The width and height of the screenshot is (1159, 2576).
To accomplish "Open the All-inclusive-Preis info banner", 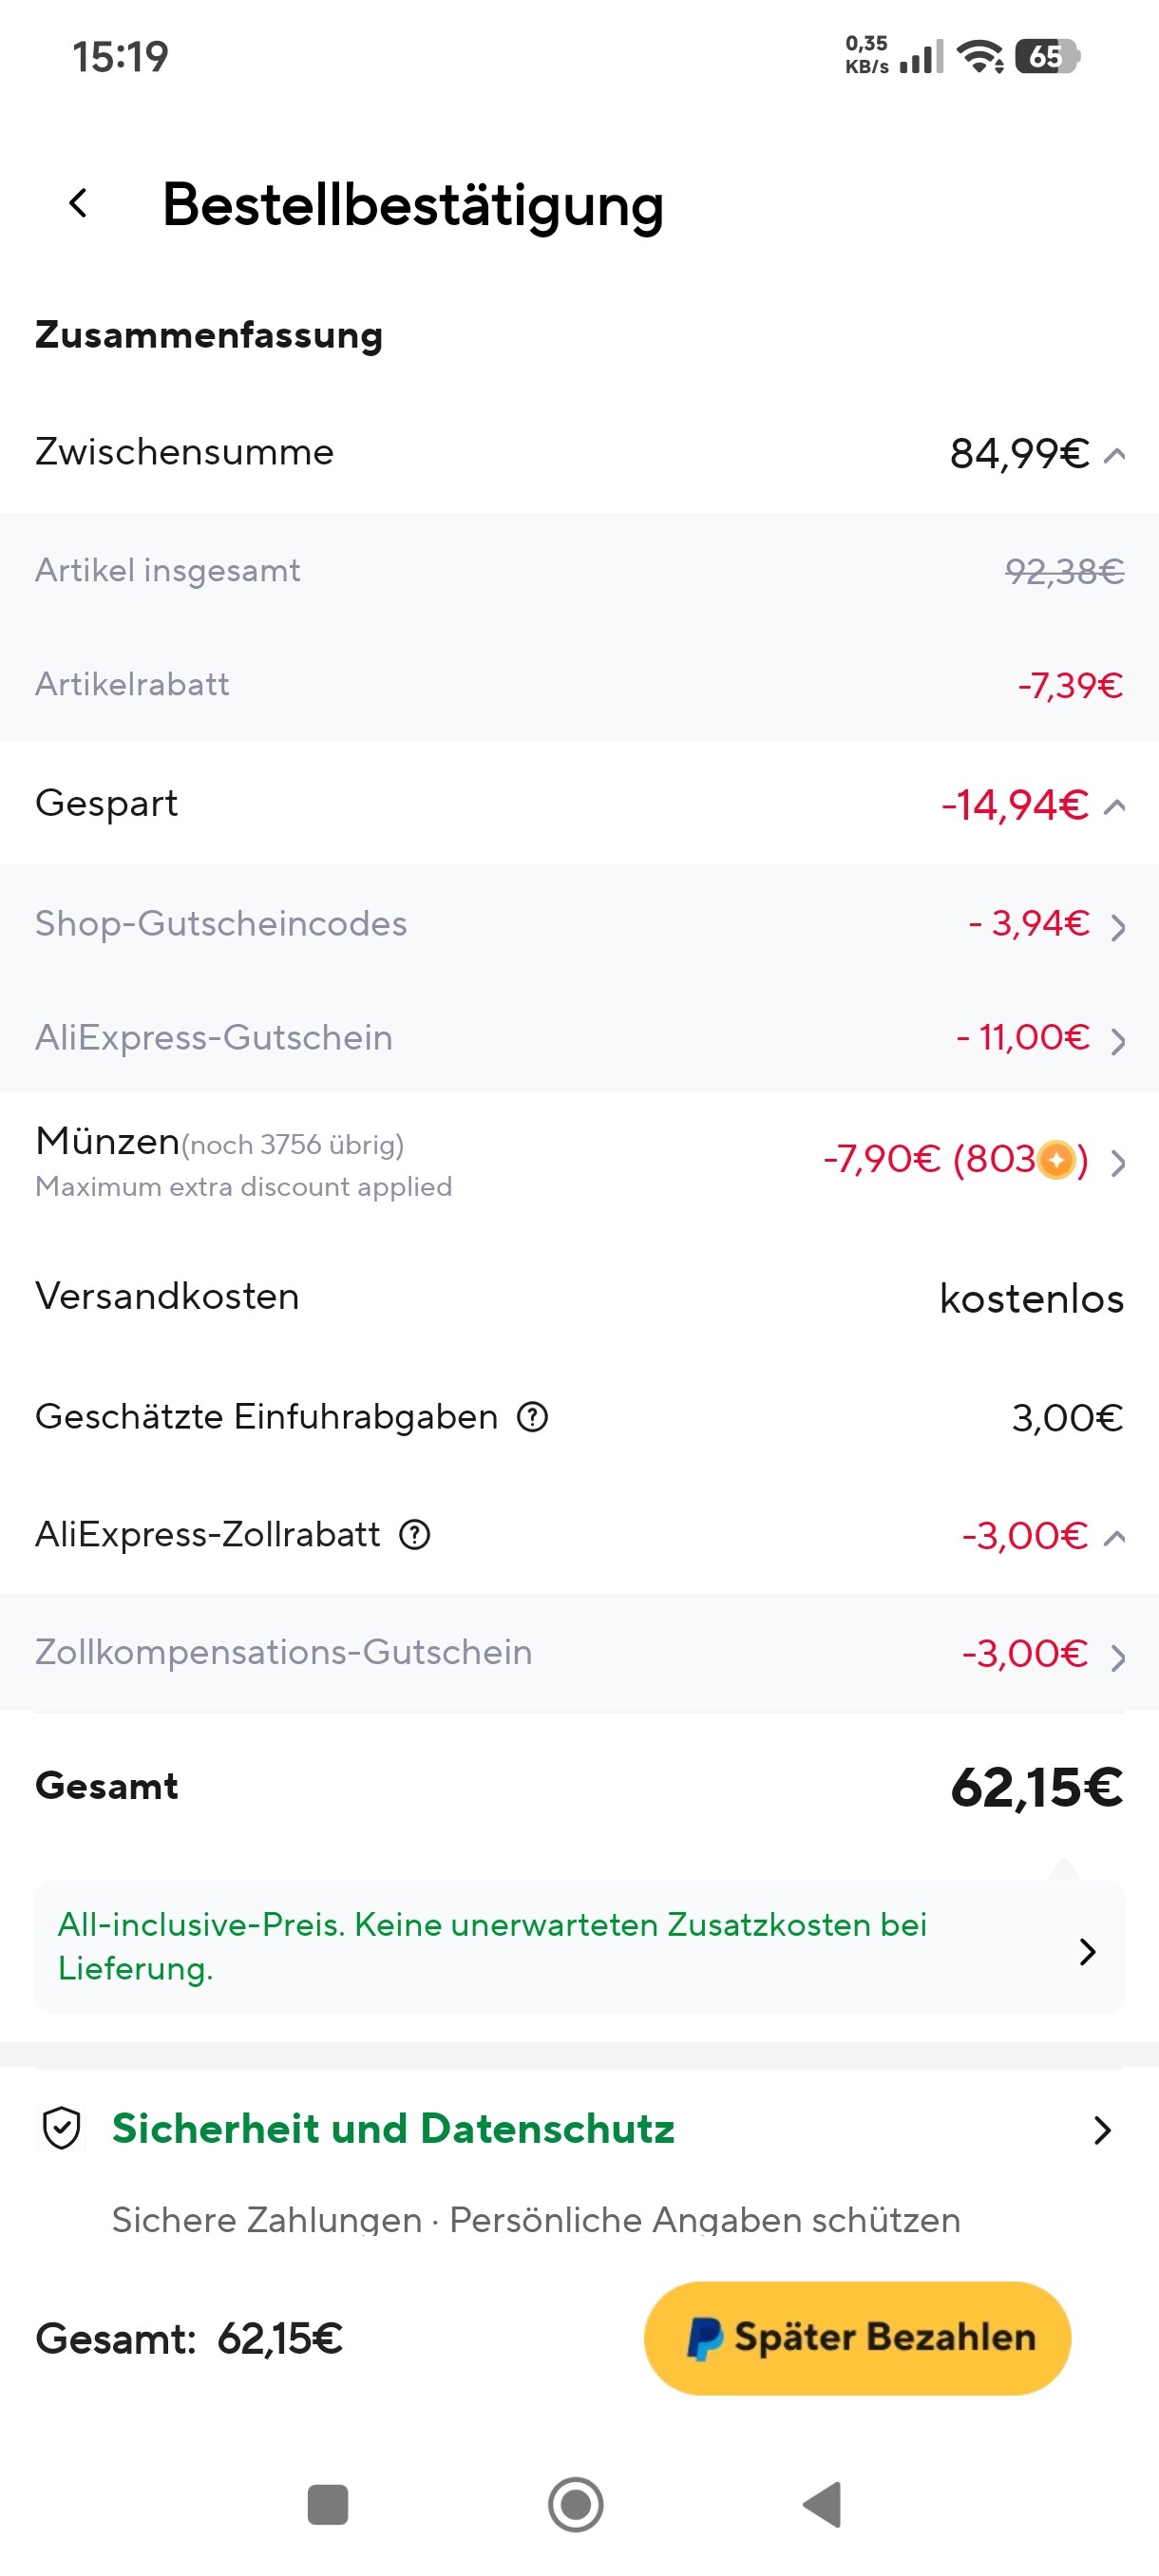I will tap(579, 1947).
